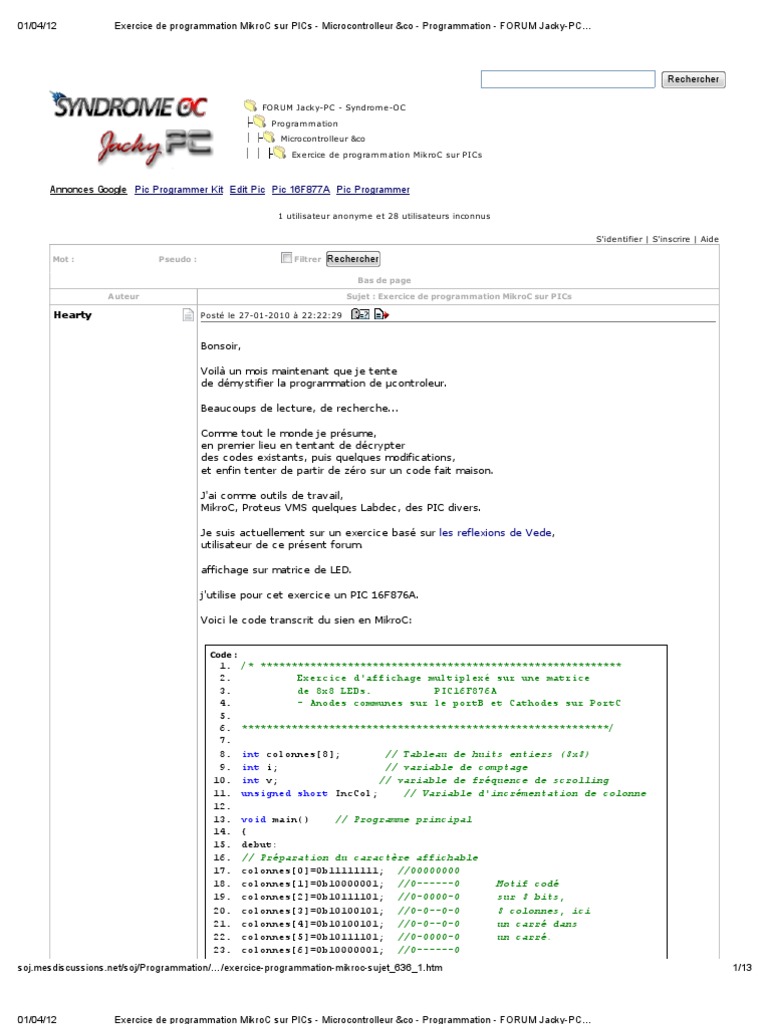Screen dimensions: 768x1024
Task: Open the Edit Pic ad link
Action: click(x=247, y=189)
